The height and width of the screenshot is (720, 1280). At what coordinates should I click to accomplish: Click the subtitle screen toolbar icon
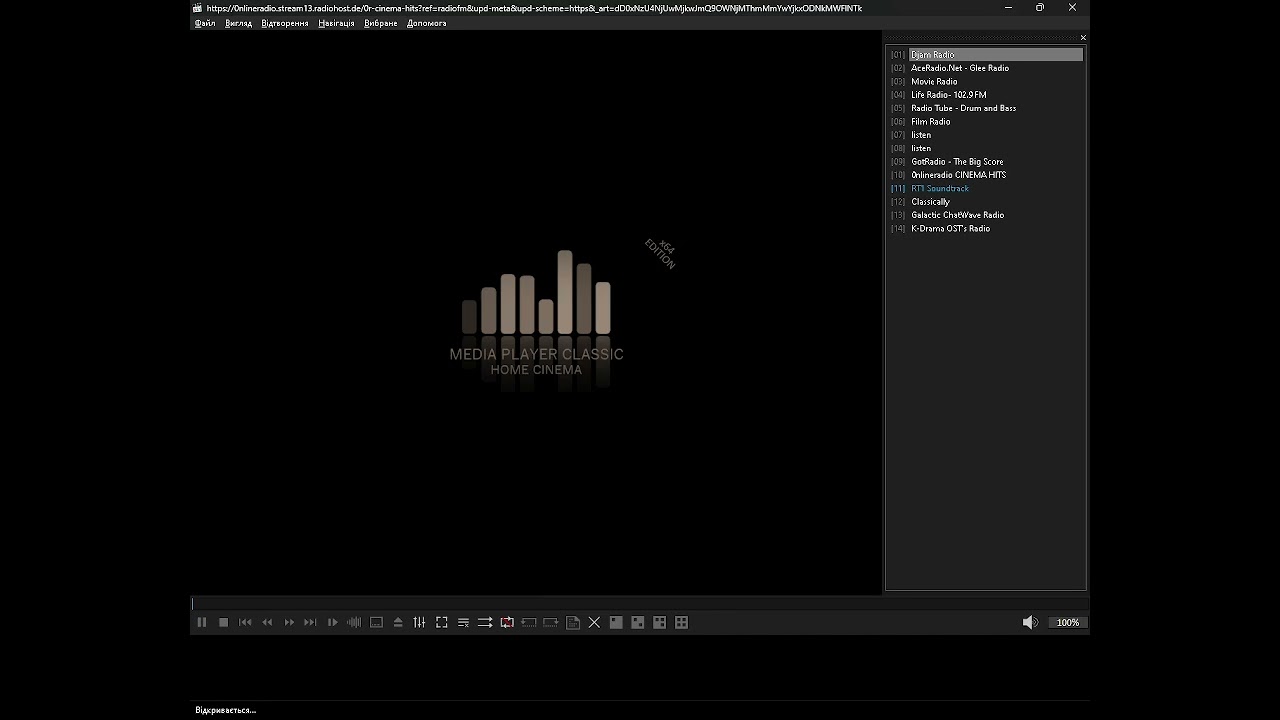376,622
